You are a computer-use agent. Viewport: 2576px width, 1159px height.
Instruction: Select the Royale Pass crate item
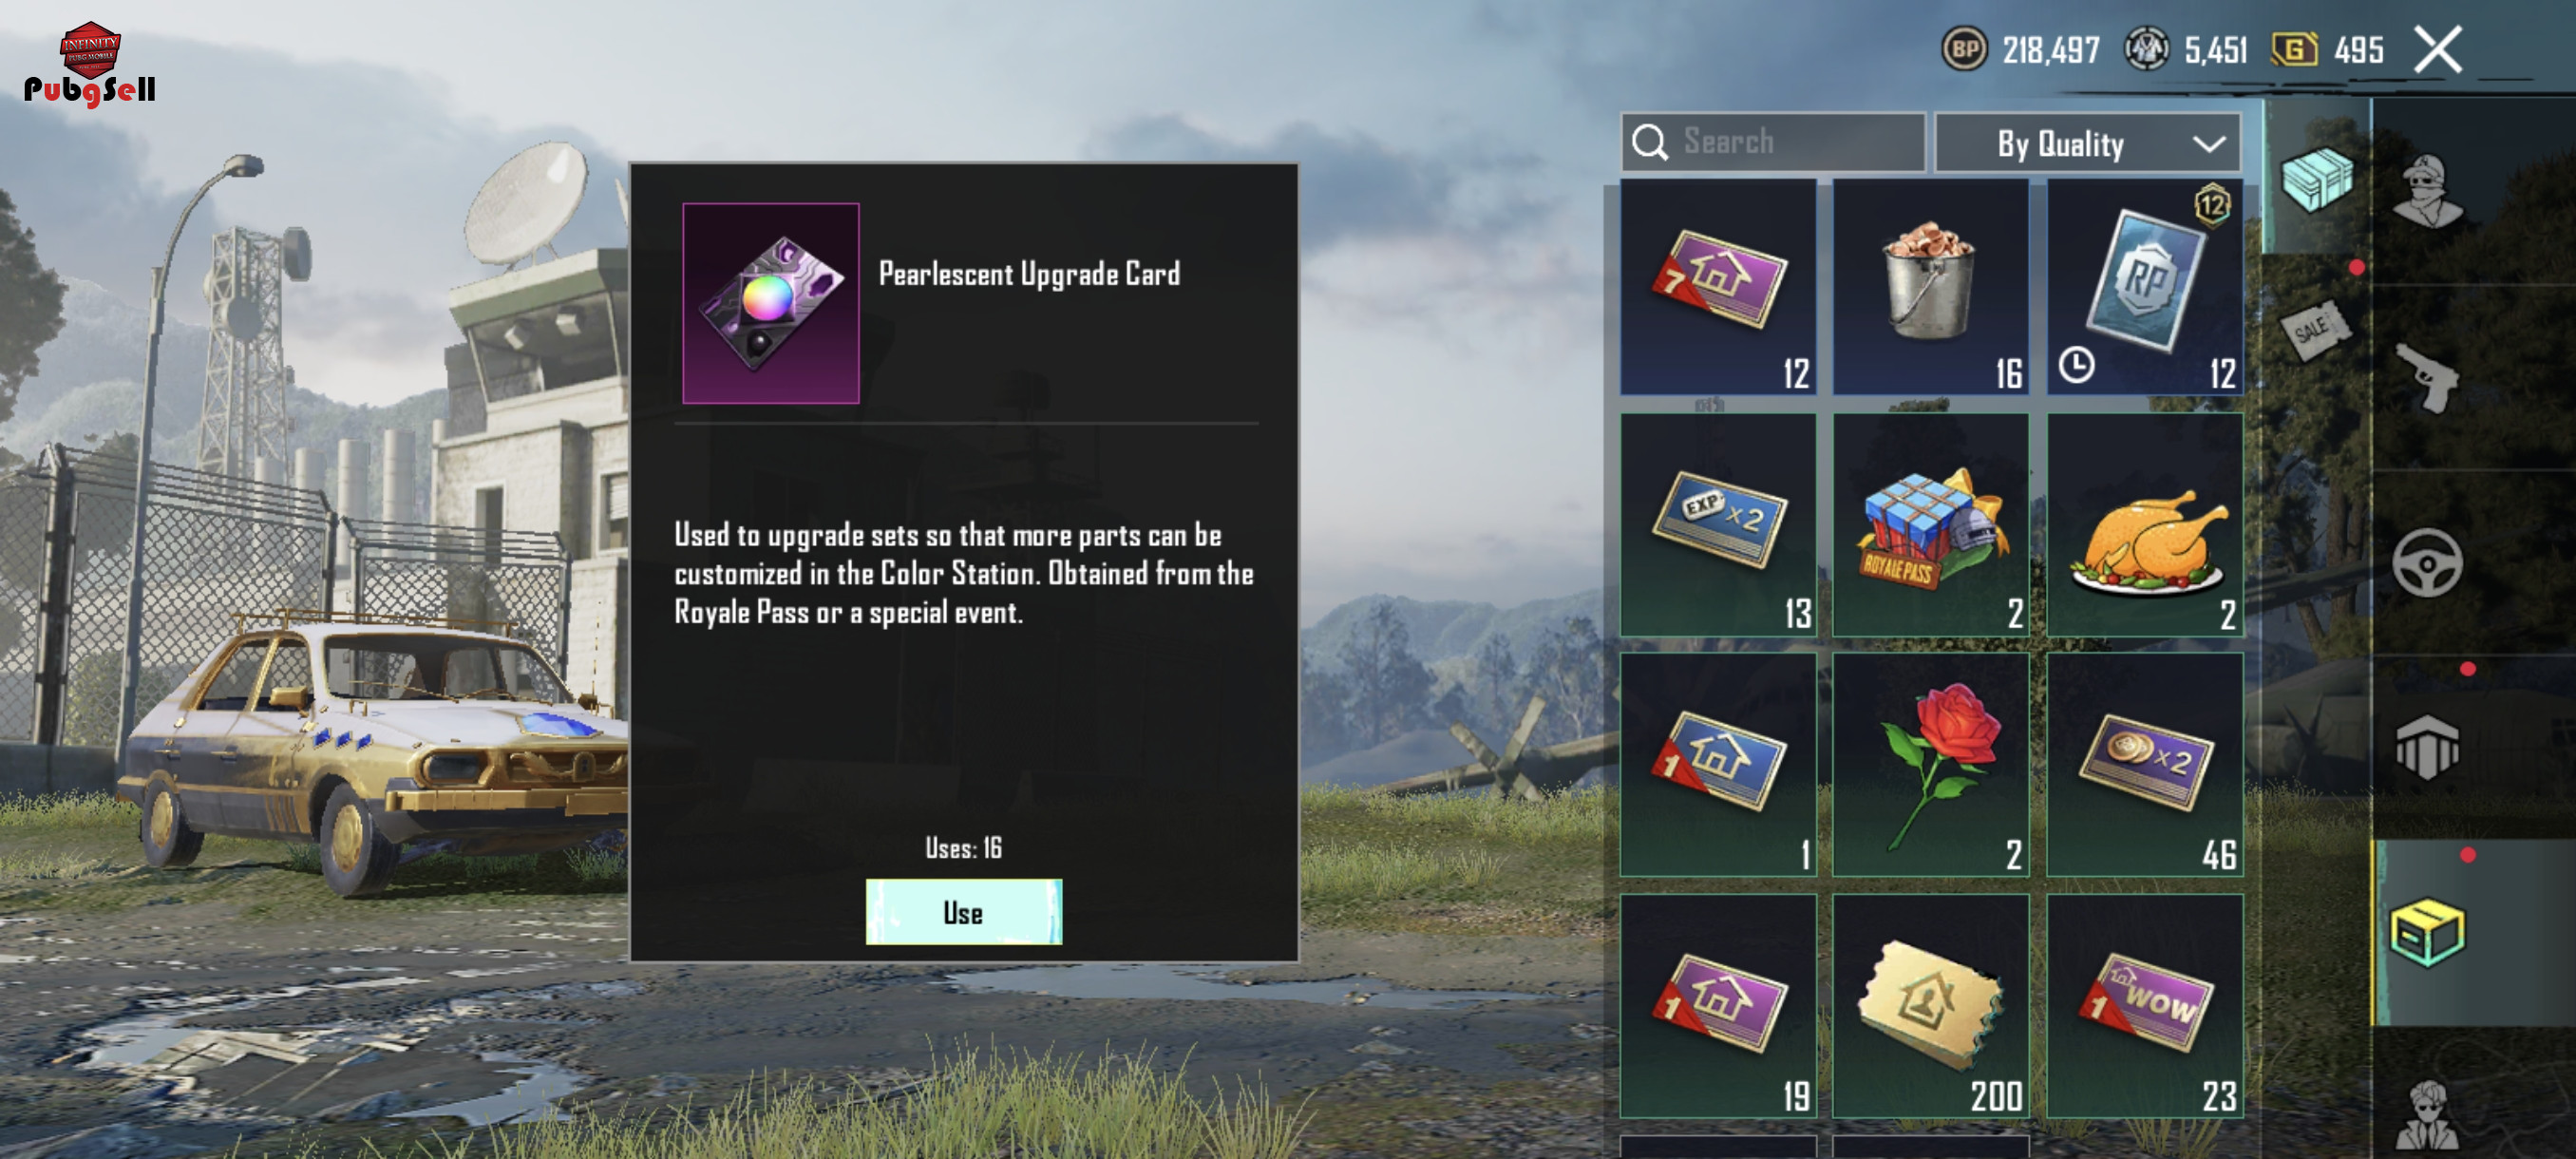(1930, 524)
